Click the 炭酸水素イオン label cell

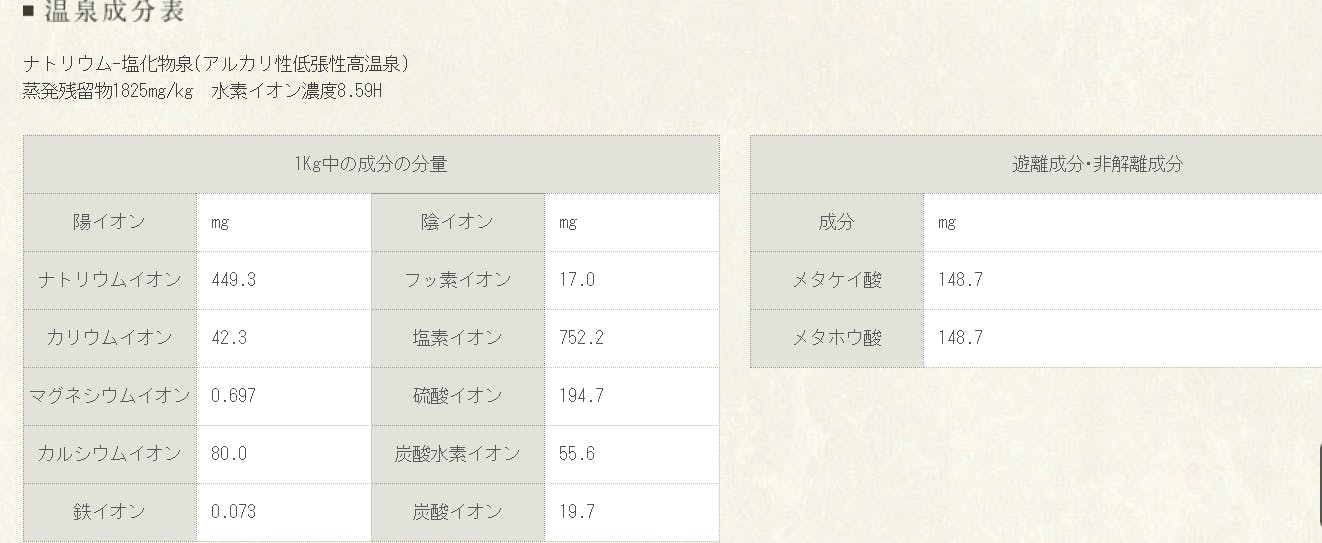coord(457,454)
